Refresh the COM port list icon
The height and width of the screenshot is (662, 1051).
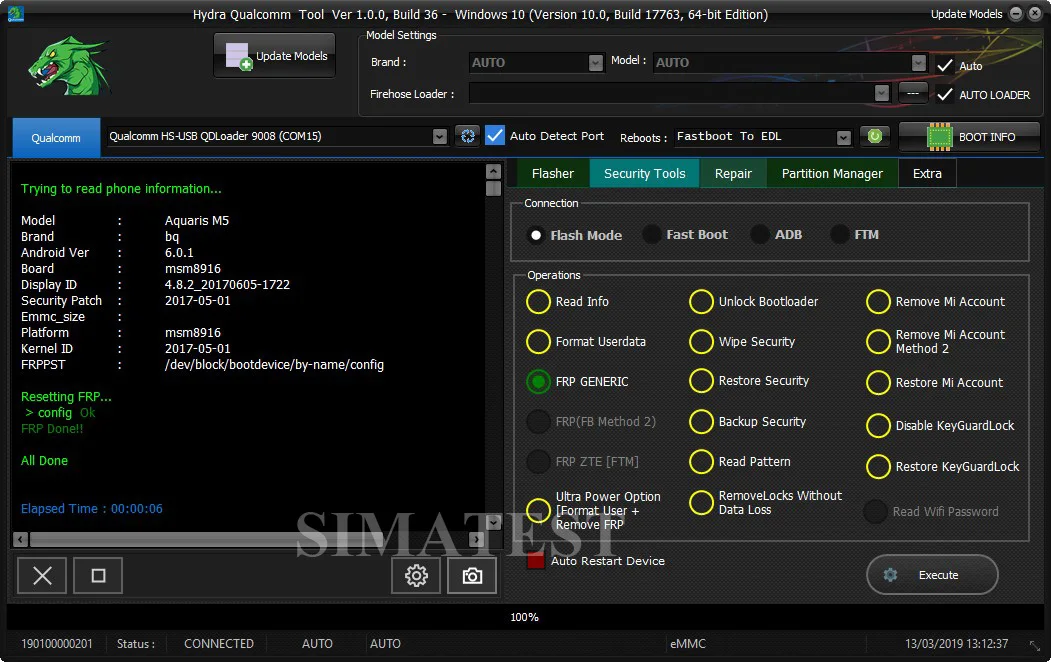468,136
